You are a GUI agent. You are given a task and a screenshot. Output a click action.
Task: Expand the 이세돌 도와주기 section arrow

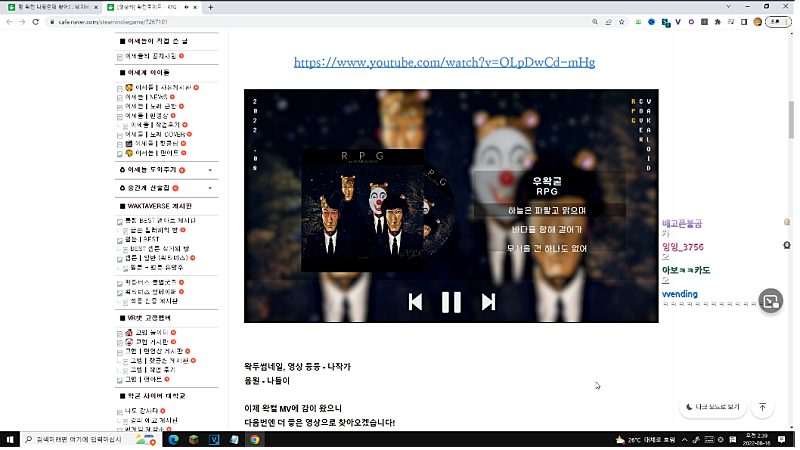[x=210, y=170]
